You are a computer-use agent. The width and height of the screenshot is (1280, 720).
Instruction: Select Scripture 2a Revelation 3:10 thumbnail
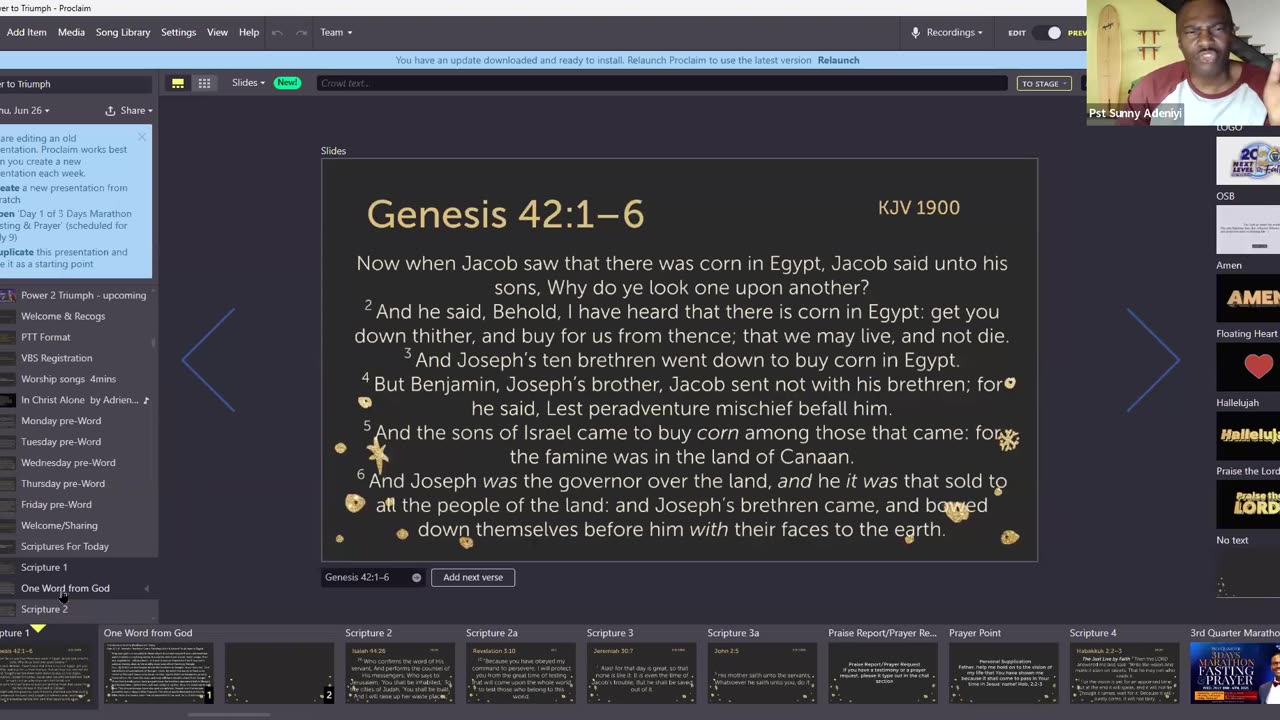(520, 673)
